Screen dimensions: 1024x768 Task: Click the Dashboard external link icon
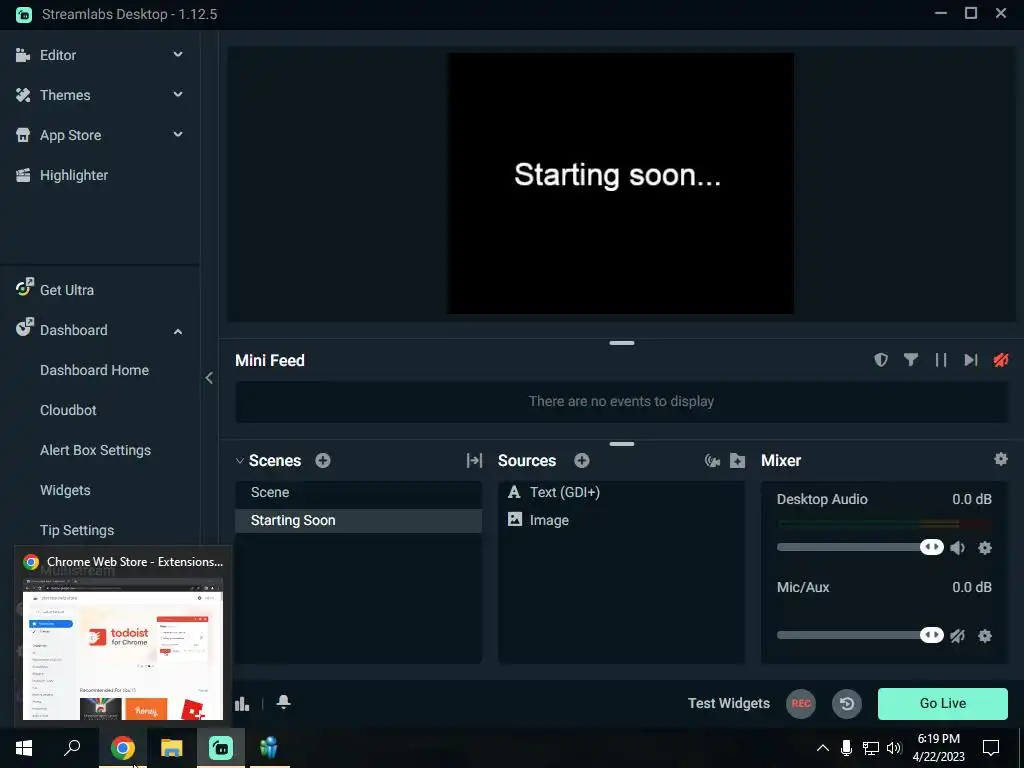point(24,327)
